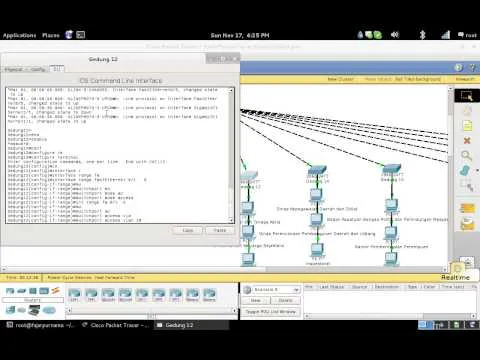
Task: Click workspace horizontal scrollbar
Action: pyautogui.click(x=224, y=269)
